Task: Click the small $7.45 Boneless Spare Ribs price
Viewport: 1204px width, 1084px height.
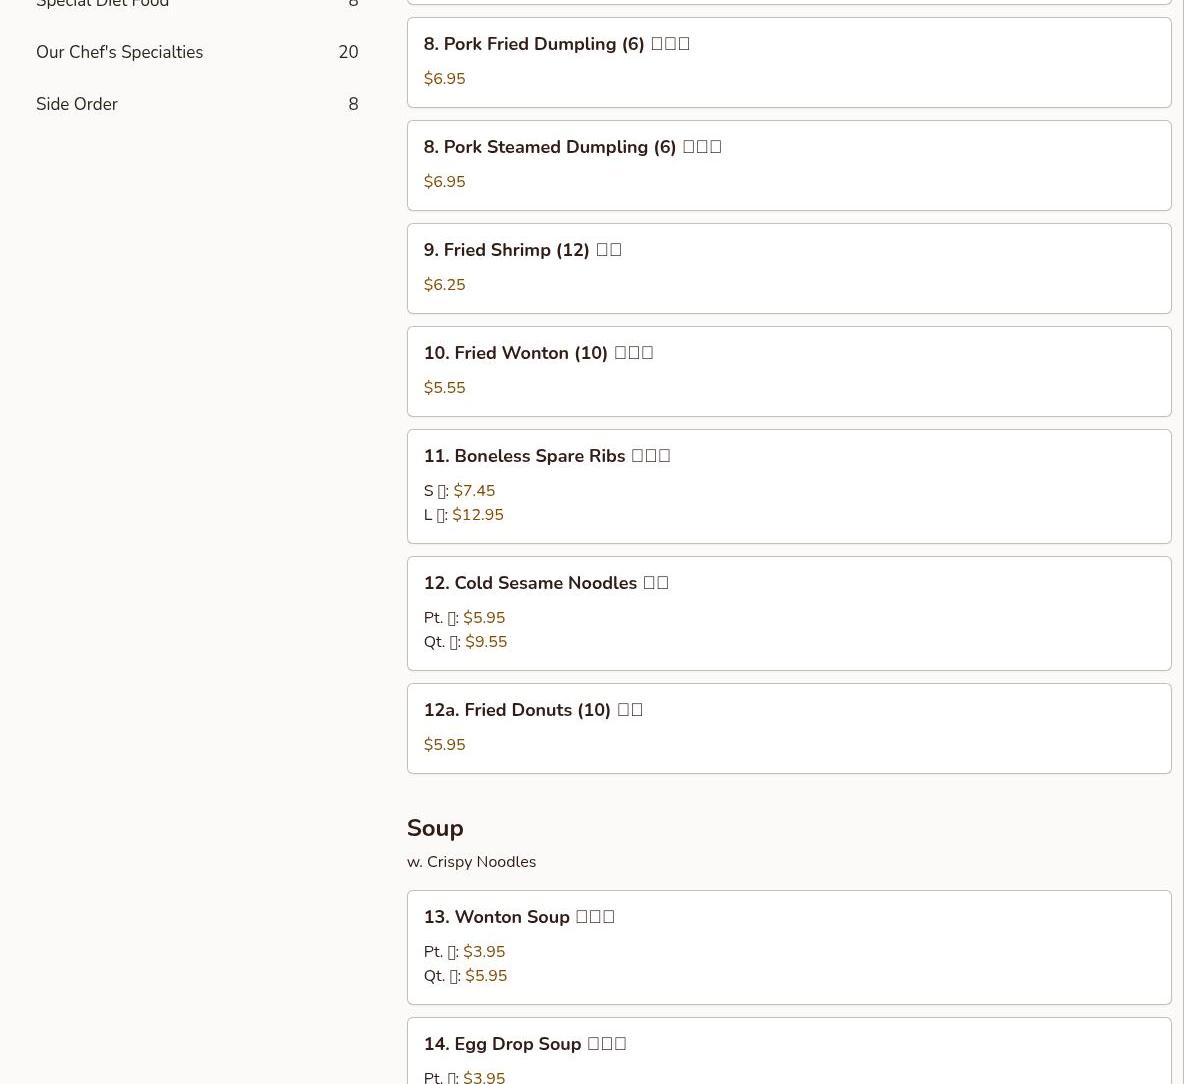Action: 474,491
